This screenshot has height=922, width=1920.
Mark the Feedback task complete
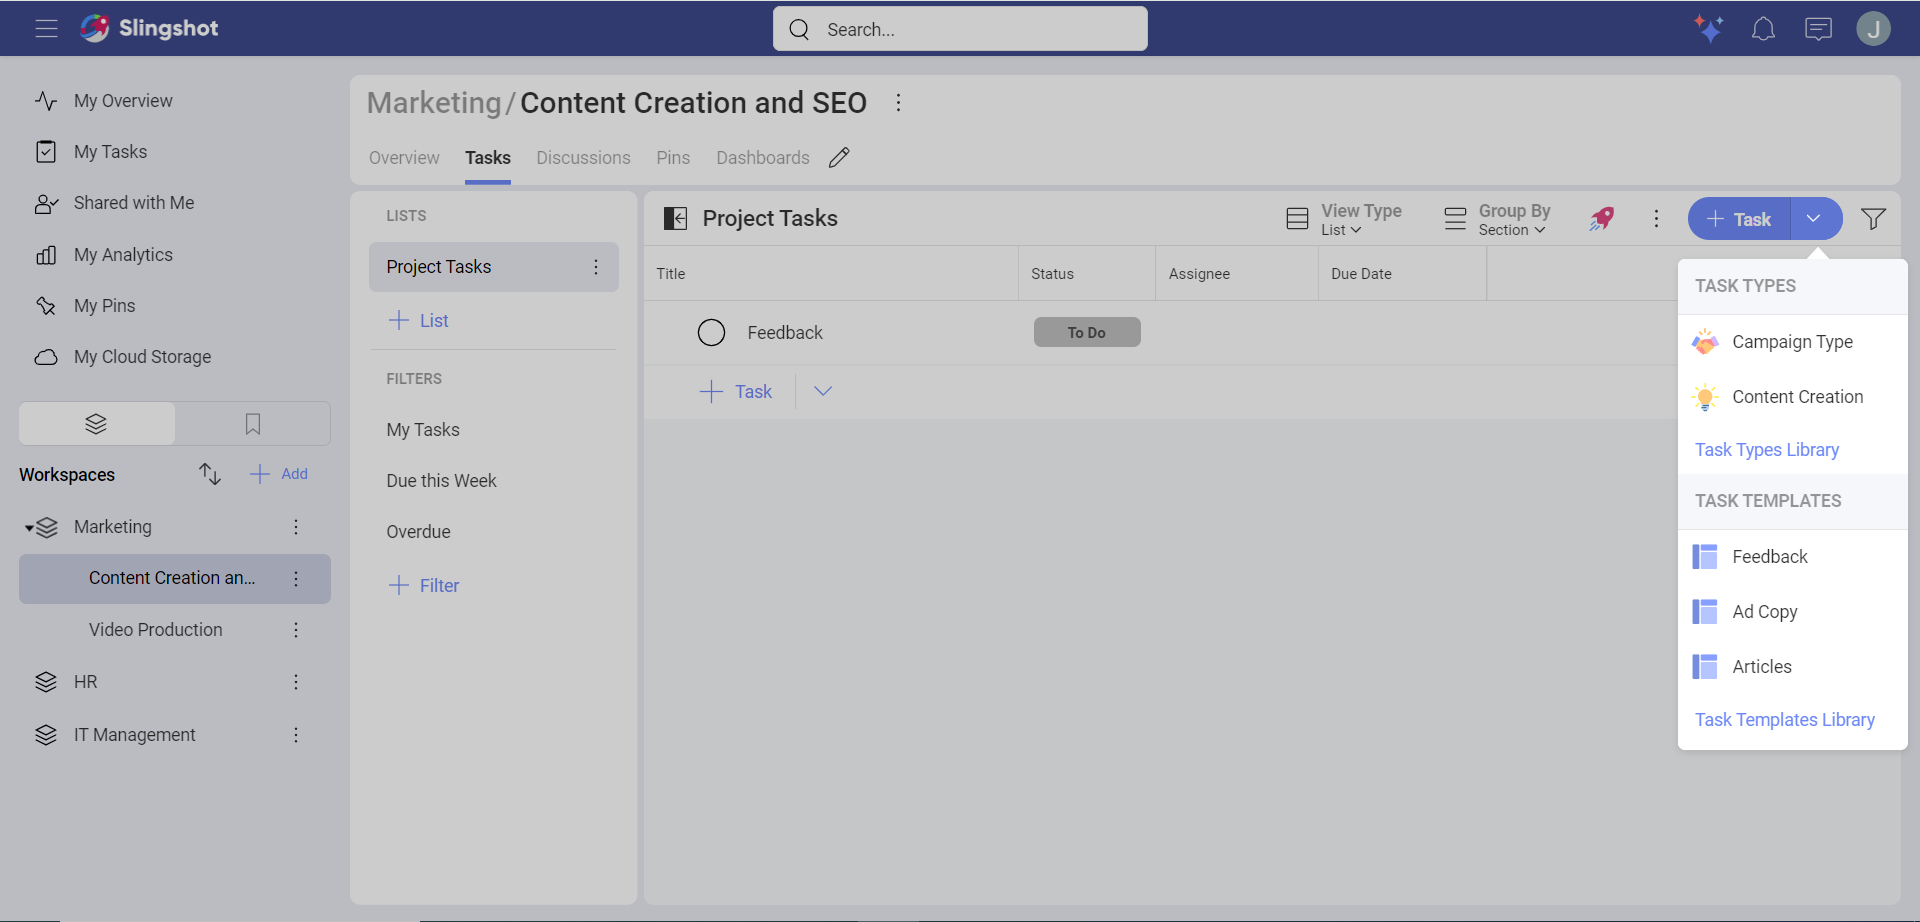click(711, 333)
